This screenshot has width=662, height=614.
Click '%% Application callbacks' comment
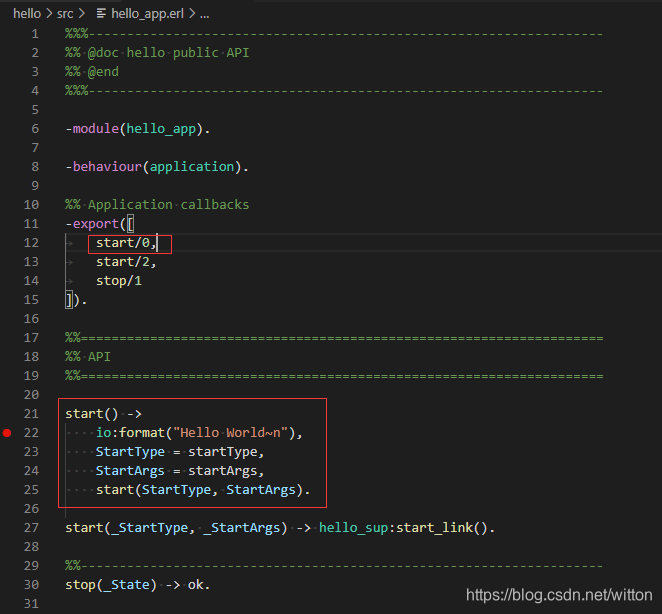coord(157,205)
